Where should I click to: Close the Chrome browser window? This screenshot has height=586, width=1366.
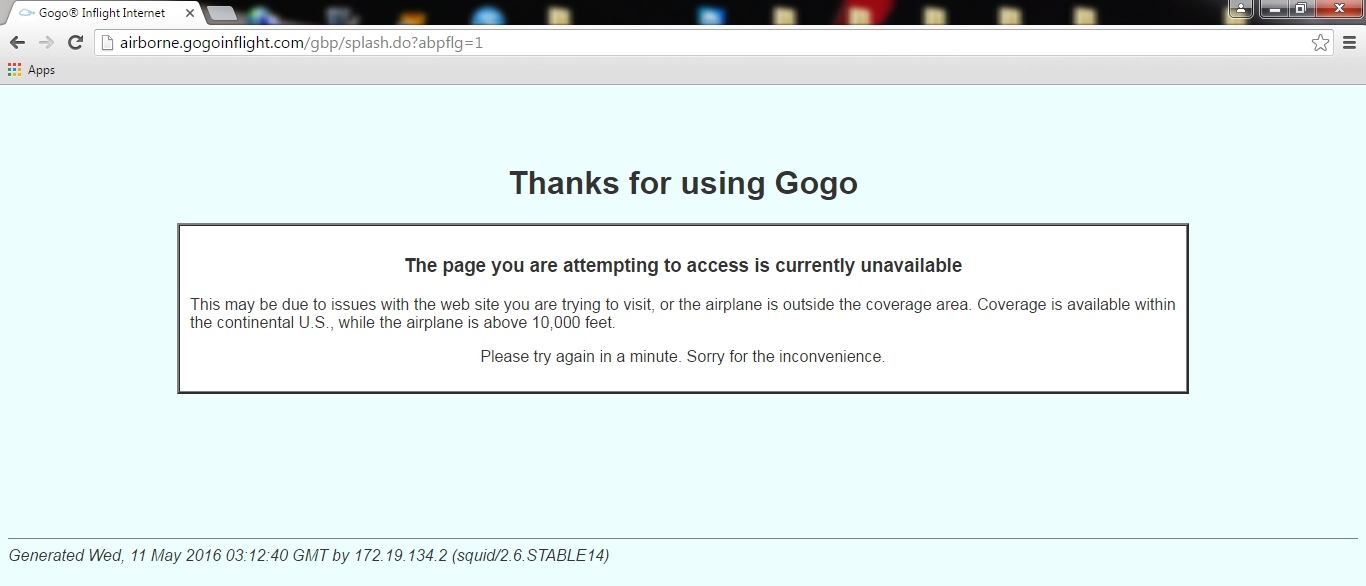pos(1339,9)
